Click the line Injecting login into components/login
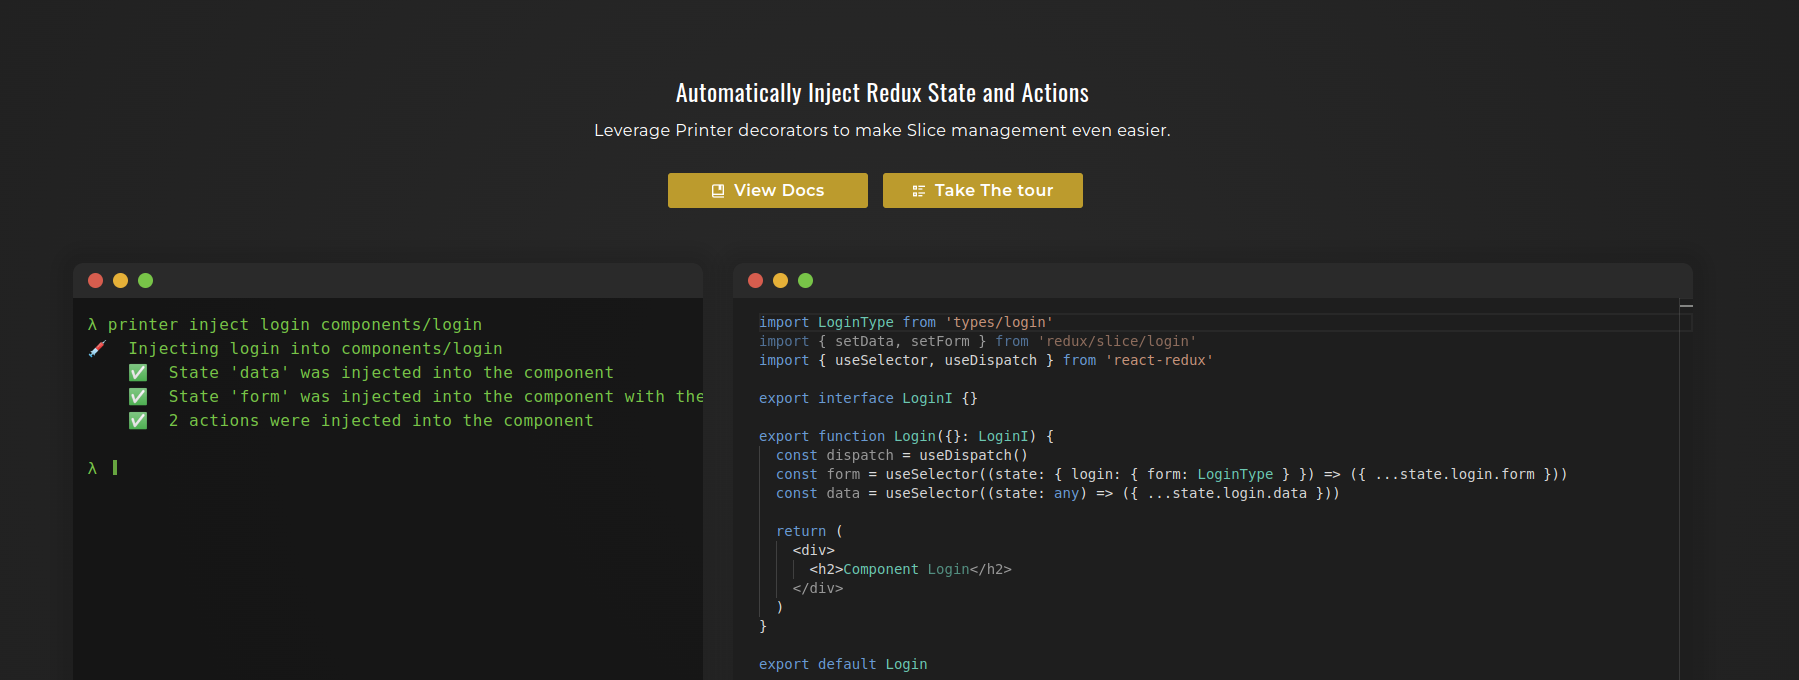Screen dimensions: 1799x680 [x=315, y=348]
